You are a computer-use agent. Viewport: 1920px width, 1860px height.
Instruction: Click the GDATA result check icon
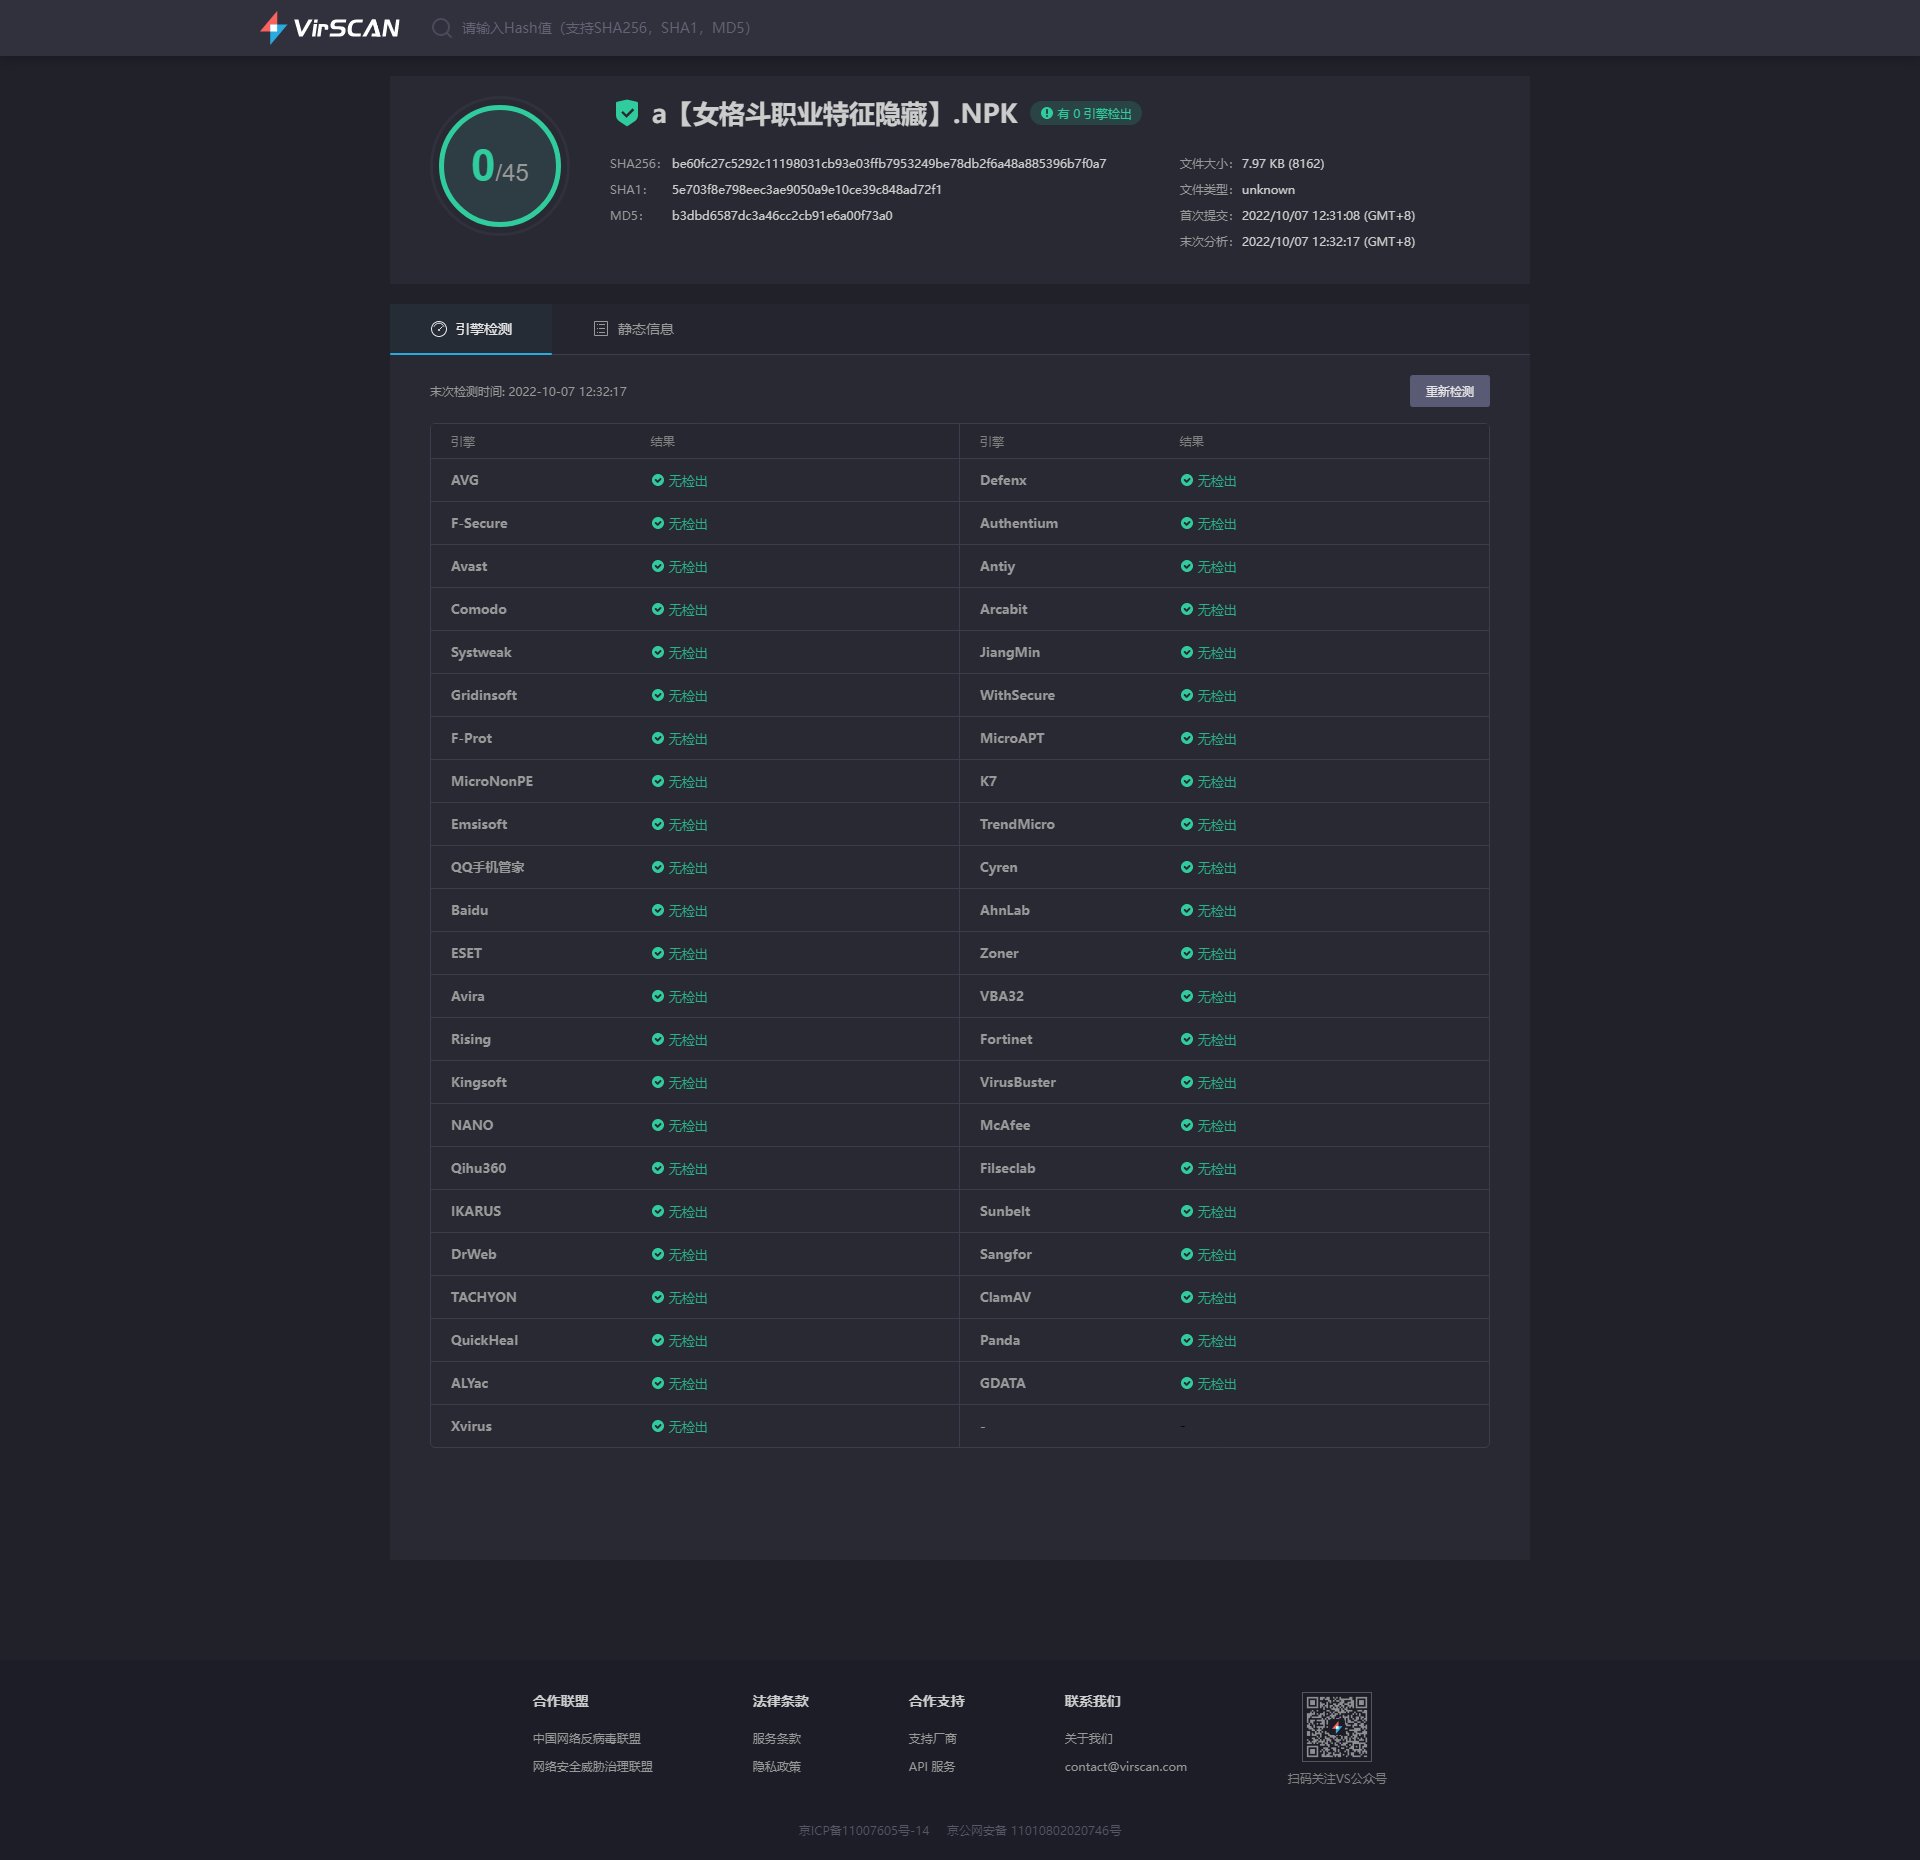[x=1187, y=1383]
